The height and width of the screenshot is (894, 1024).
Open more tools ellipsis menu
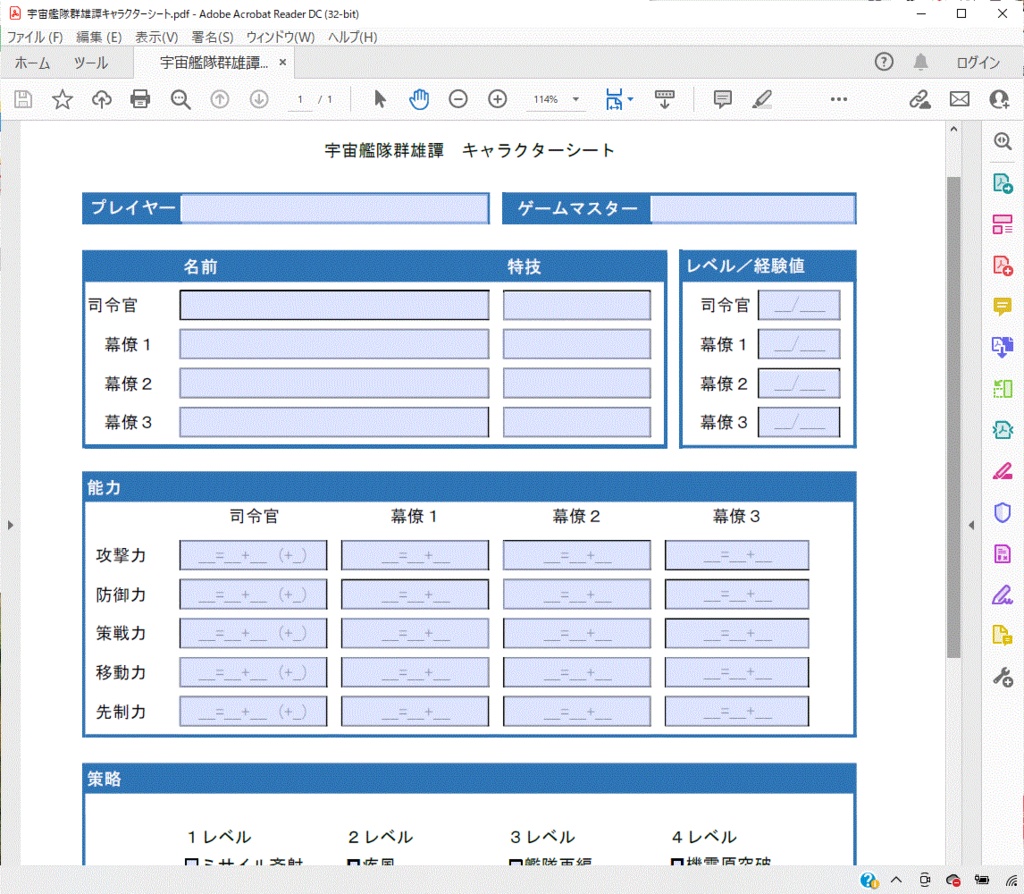(839, 99)
